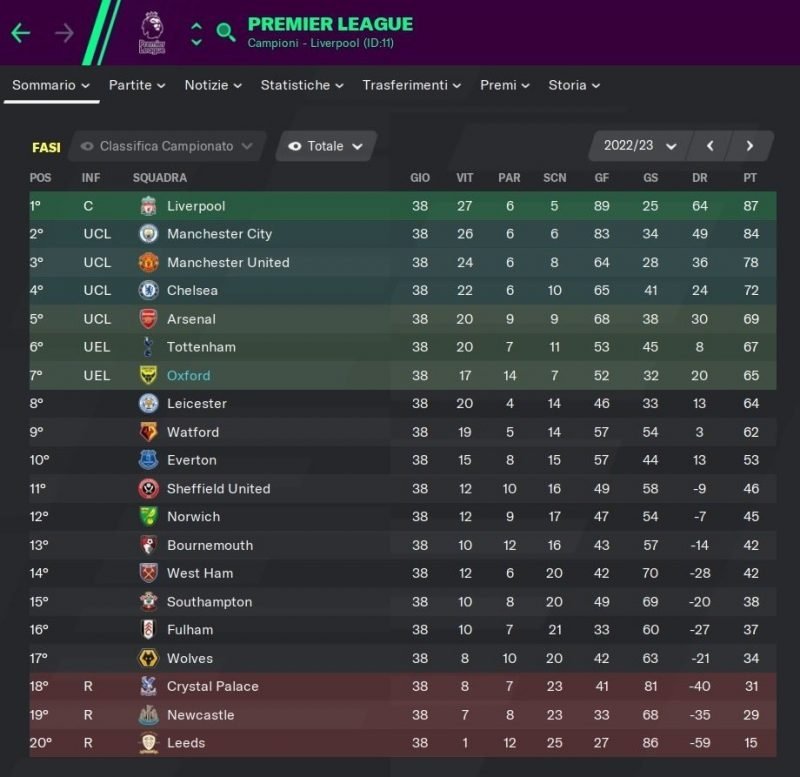Sort table by PT column header
Screen dimensions: 800x777
pyautogui.click(x=750, y=178)
